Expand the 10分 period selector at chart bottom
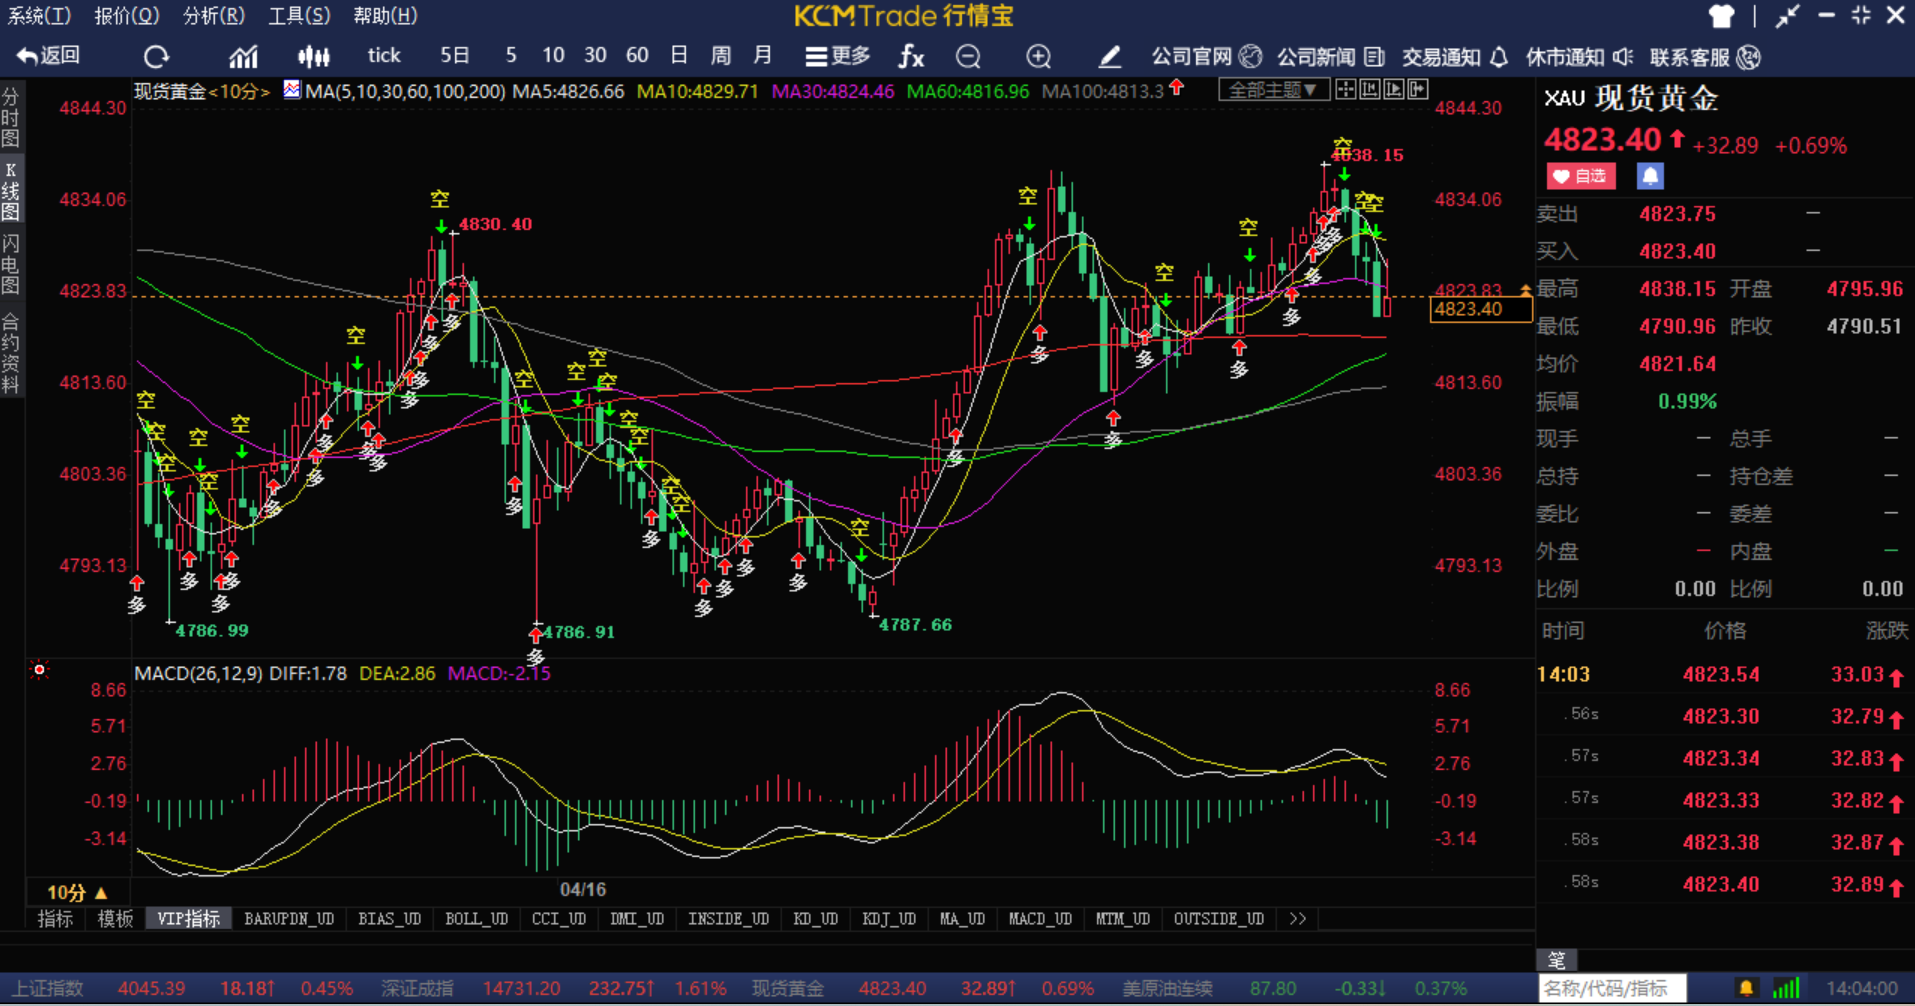Screen dimensions: 1915x1006 coord(77,892)
